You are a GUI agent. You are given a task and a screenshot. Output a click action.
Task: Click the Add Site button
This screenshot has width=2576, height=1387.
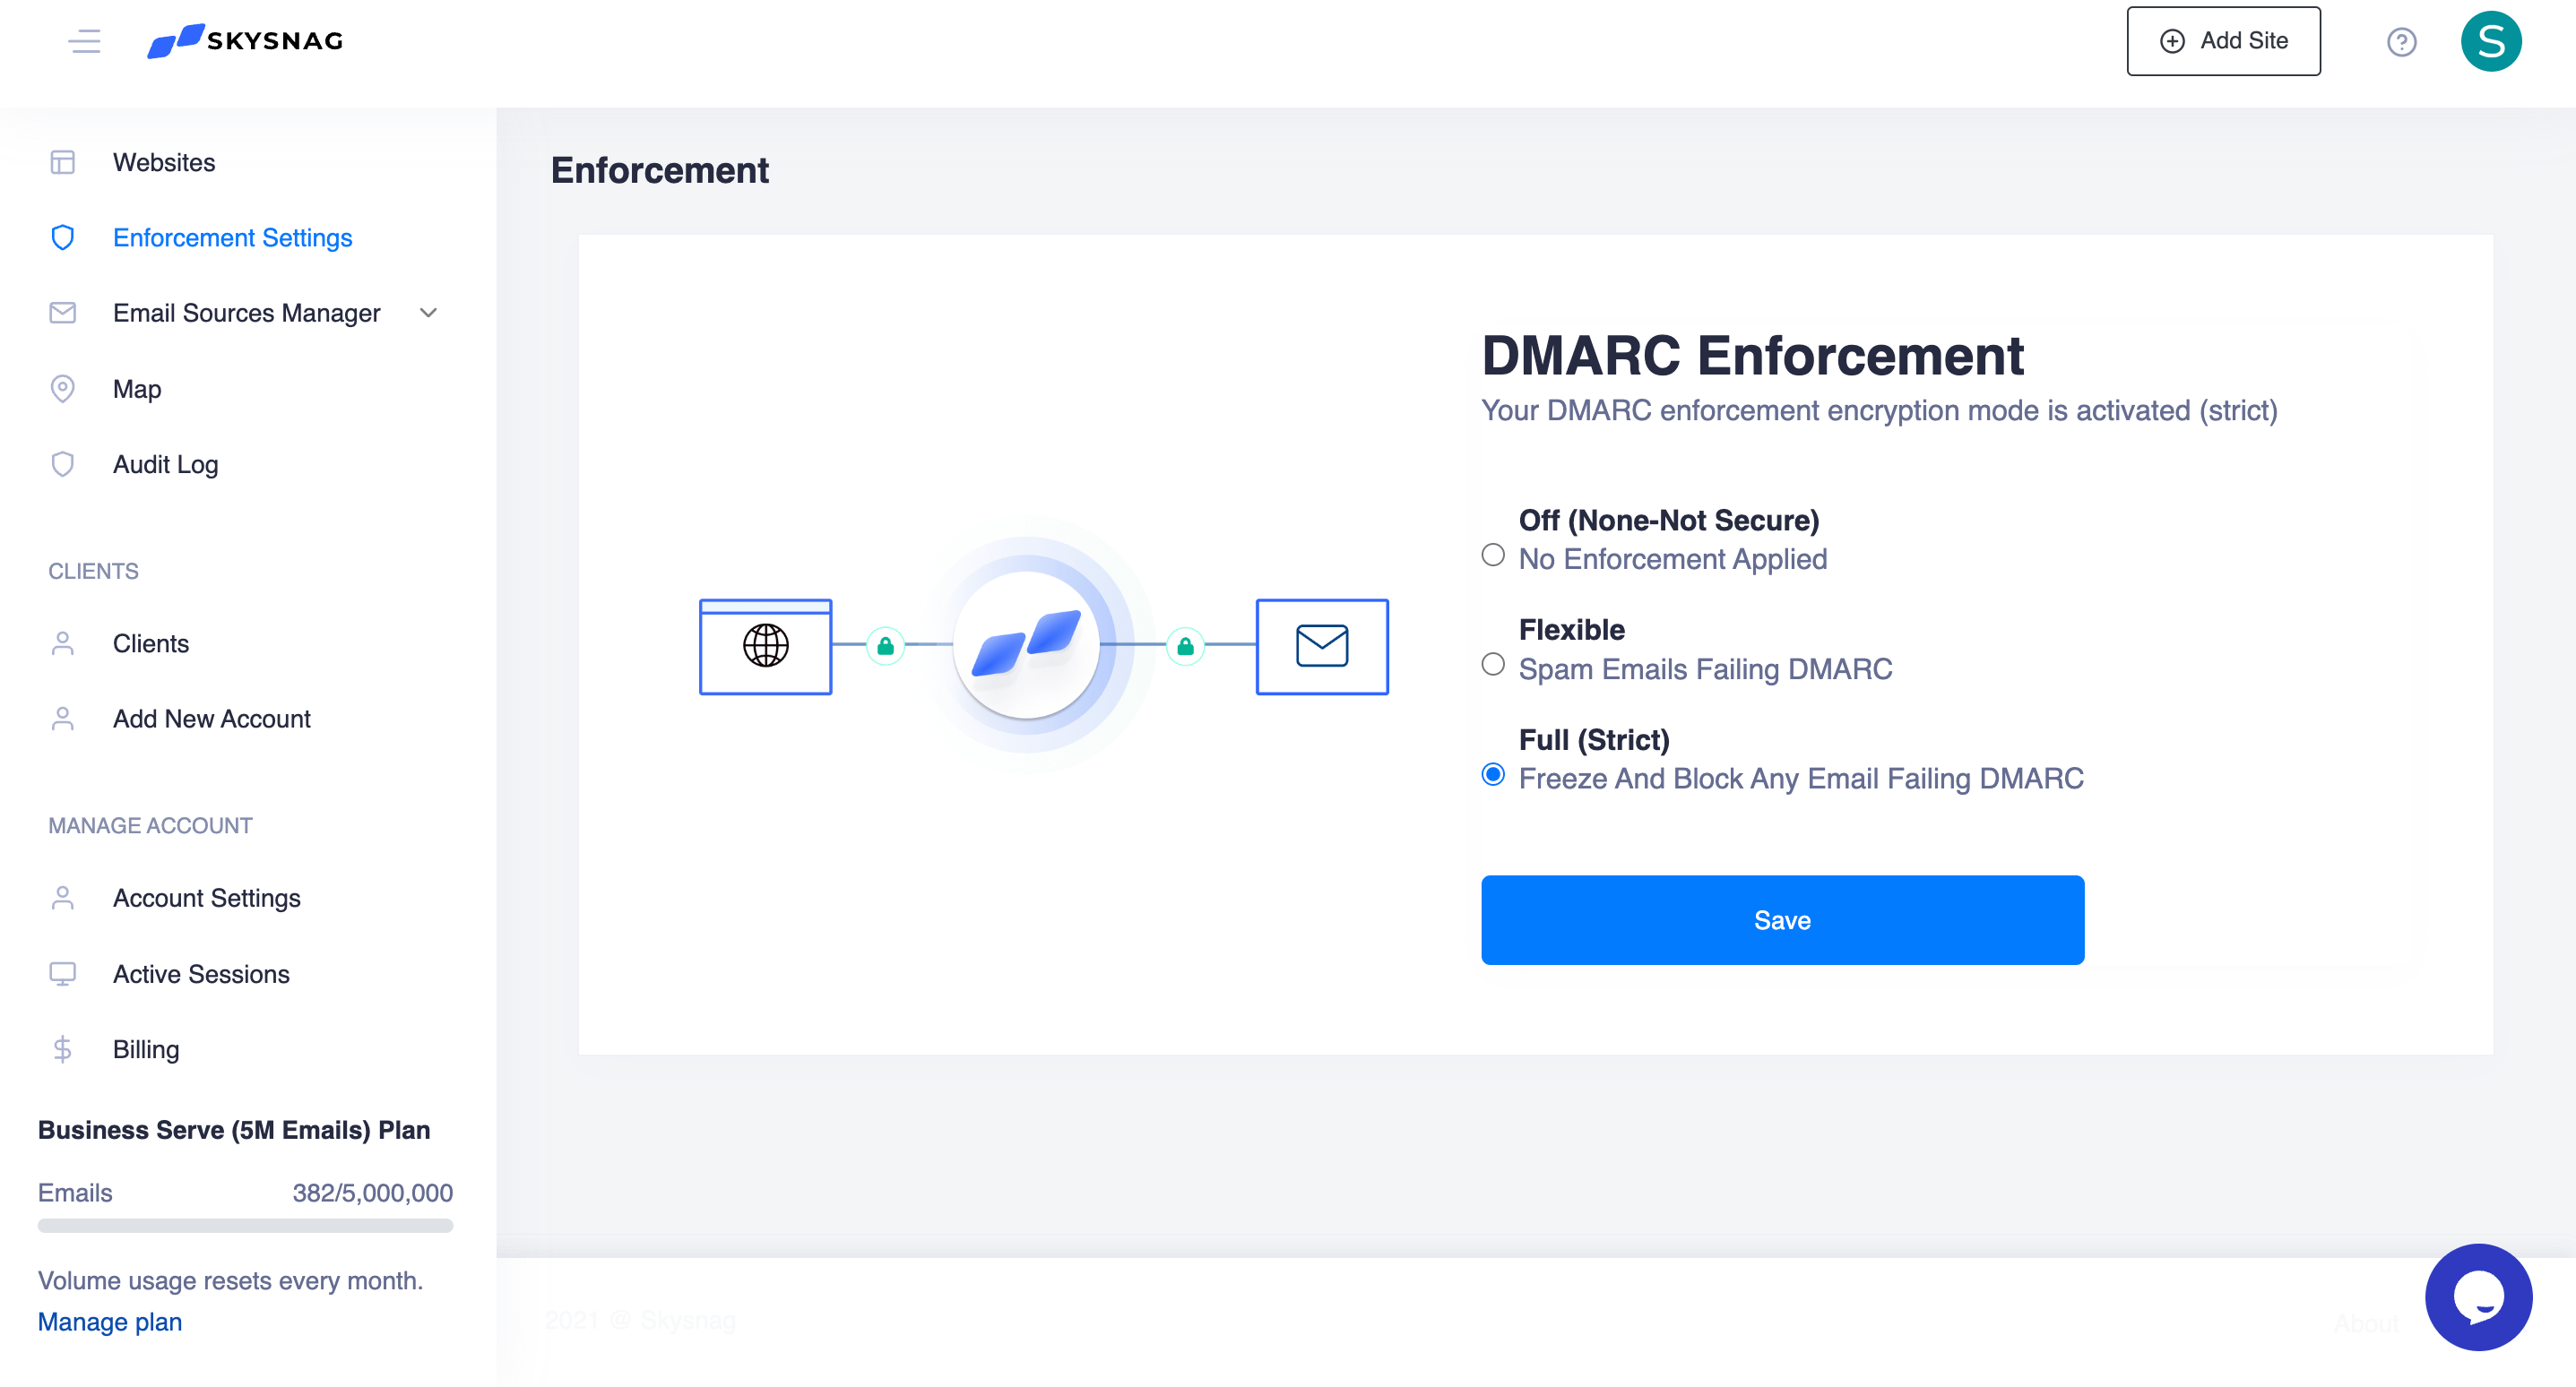[x=2222, y=41]
